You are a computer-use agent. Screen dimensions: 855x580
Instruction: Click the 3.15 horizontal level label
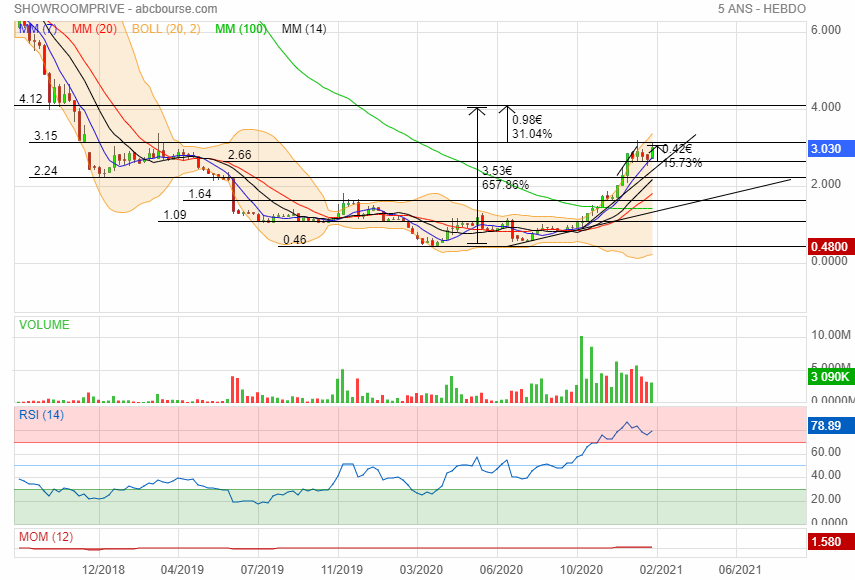pyautogui.click(x=45, y=136)
